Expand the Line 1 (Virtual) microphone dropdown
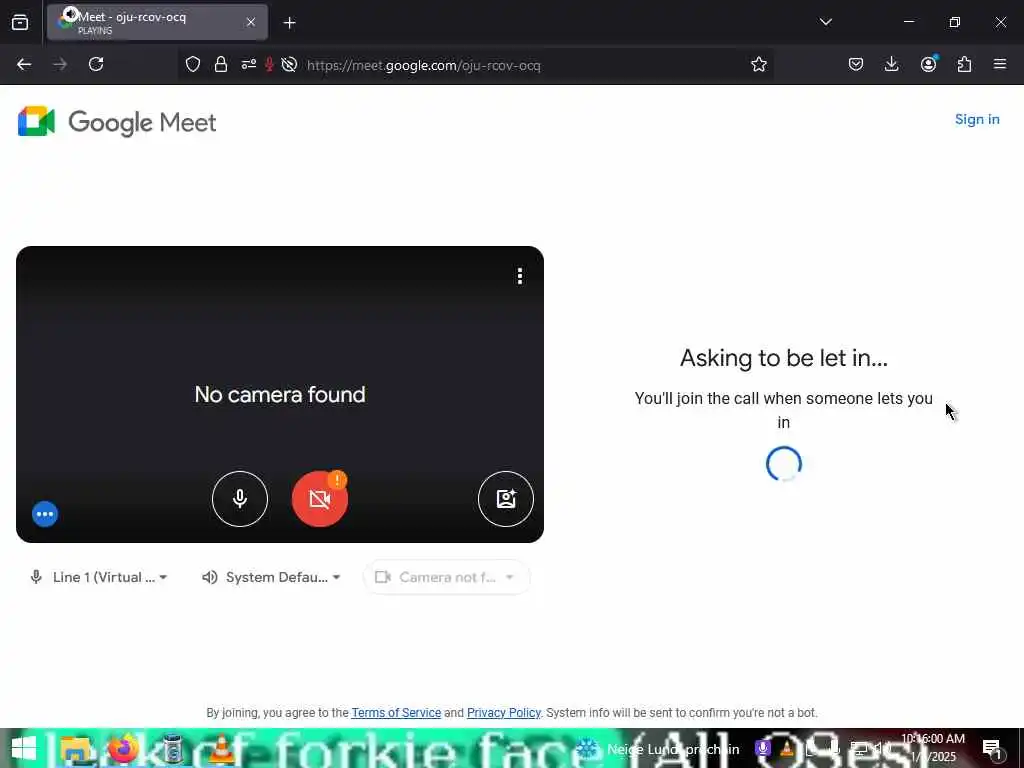1024x768 pixels. click(99, 577)
